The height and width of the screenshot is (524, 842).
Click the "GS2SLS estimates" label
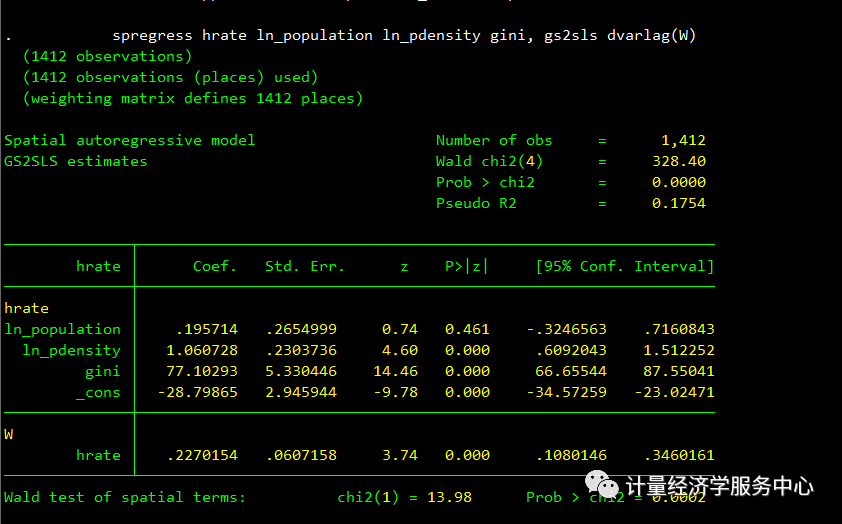pos(75,162)
